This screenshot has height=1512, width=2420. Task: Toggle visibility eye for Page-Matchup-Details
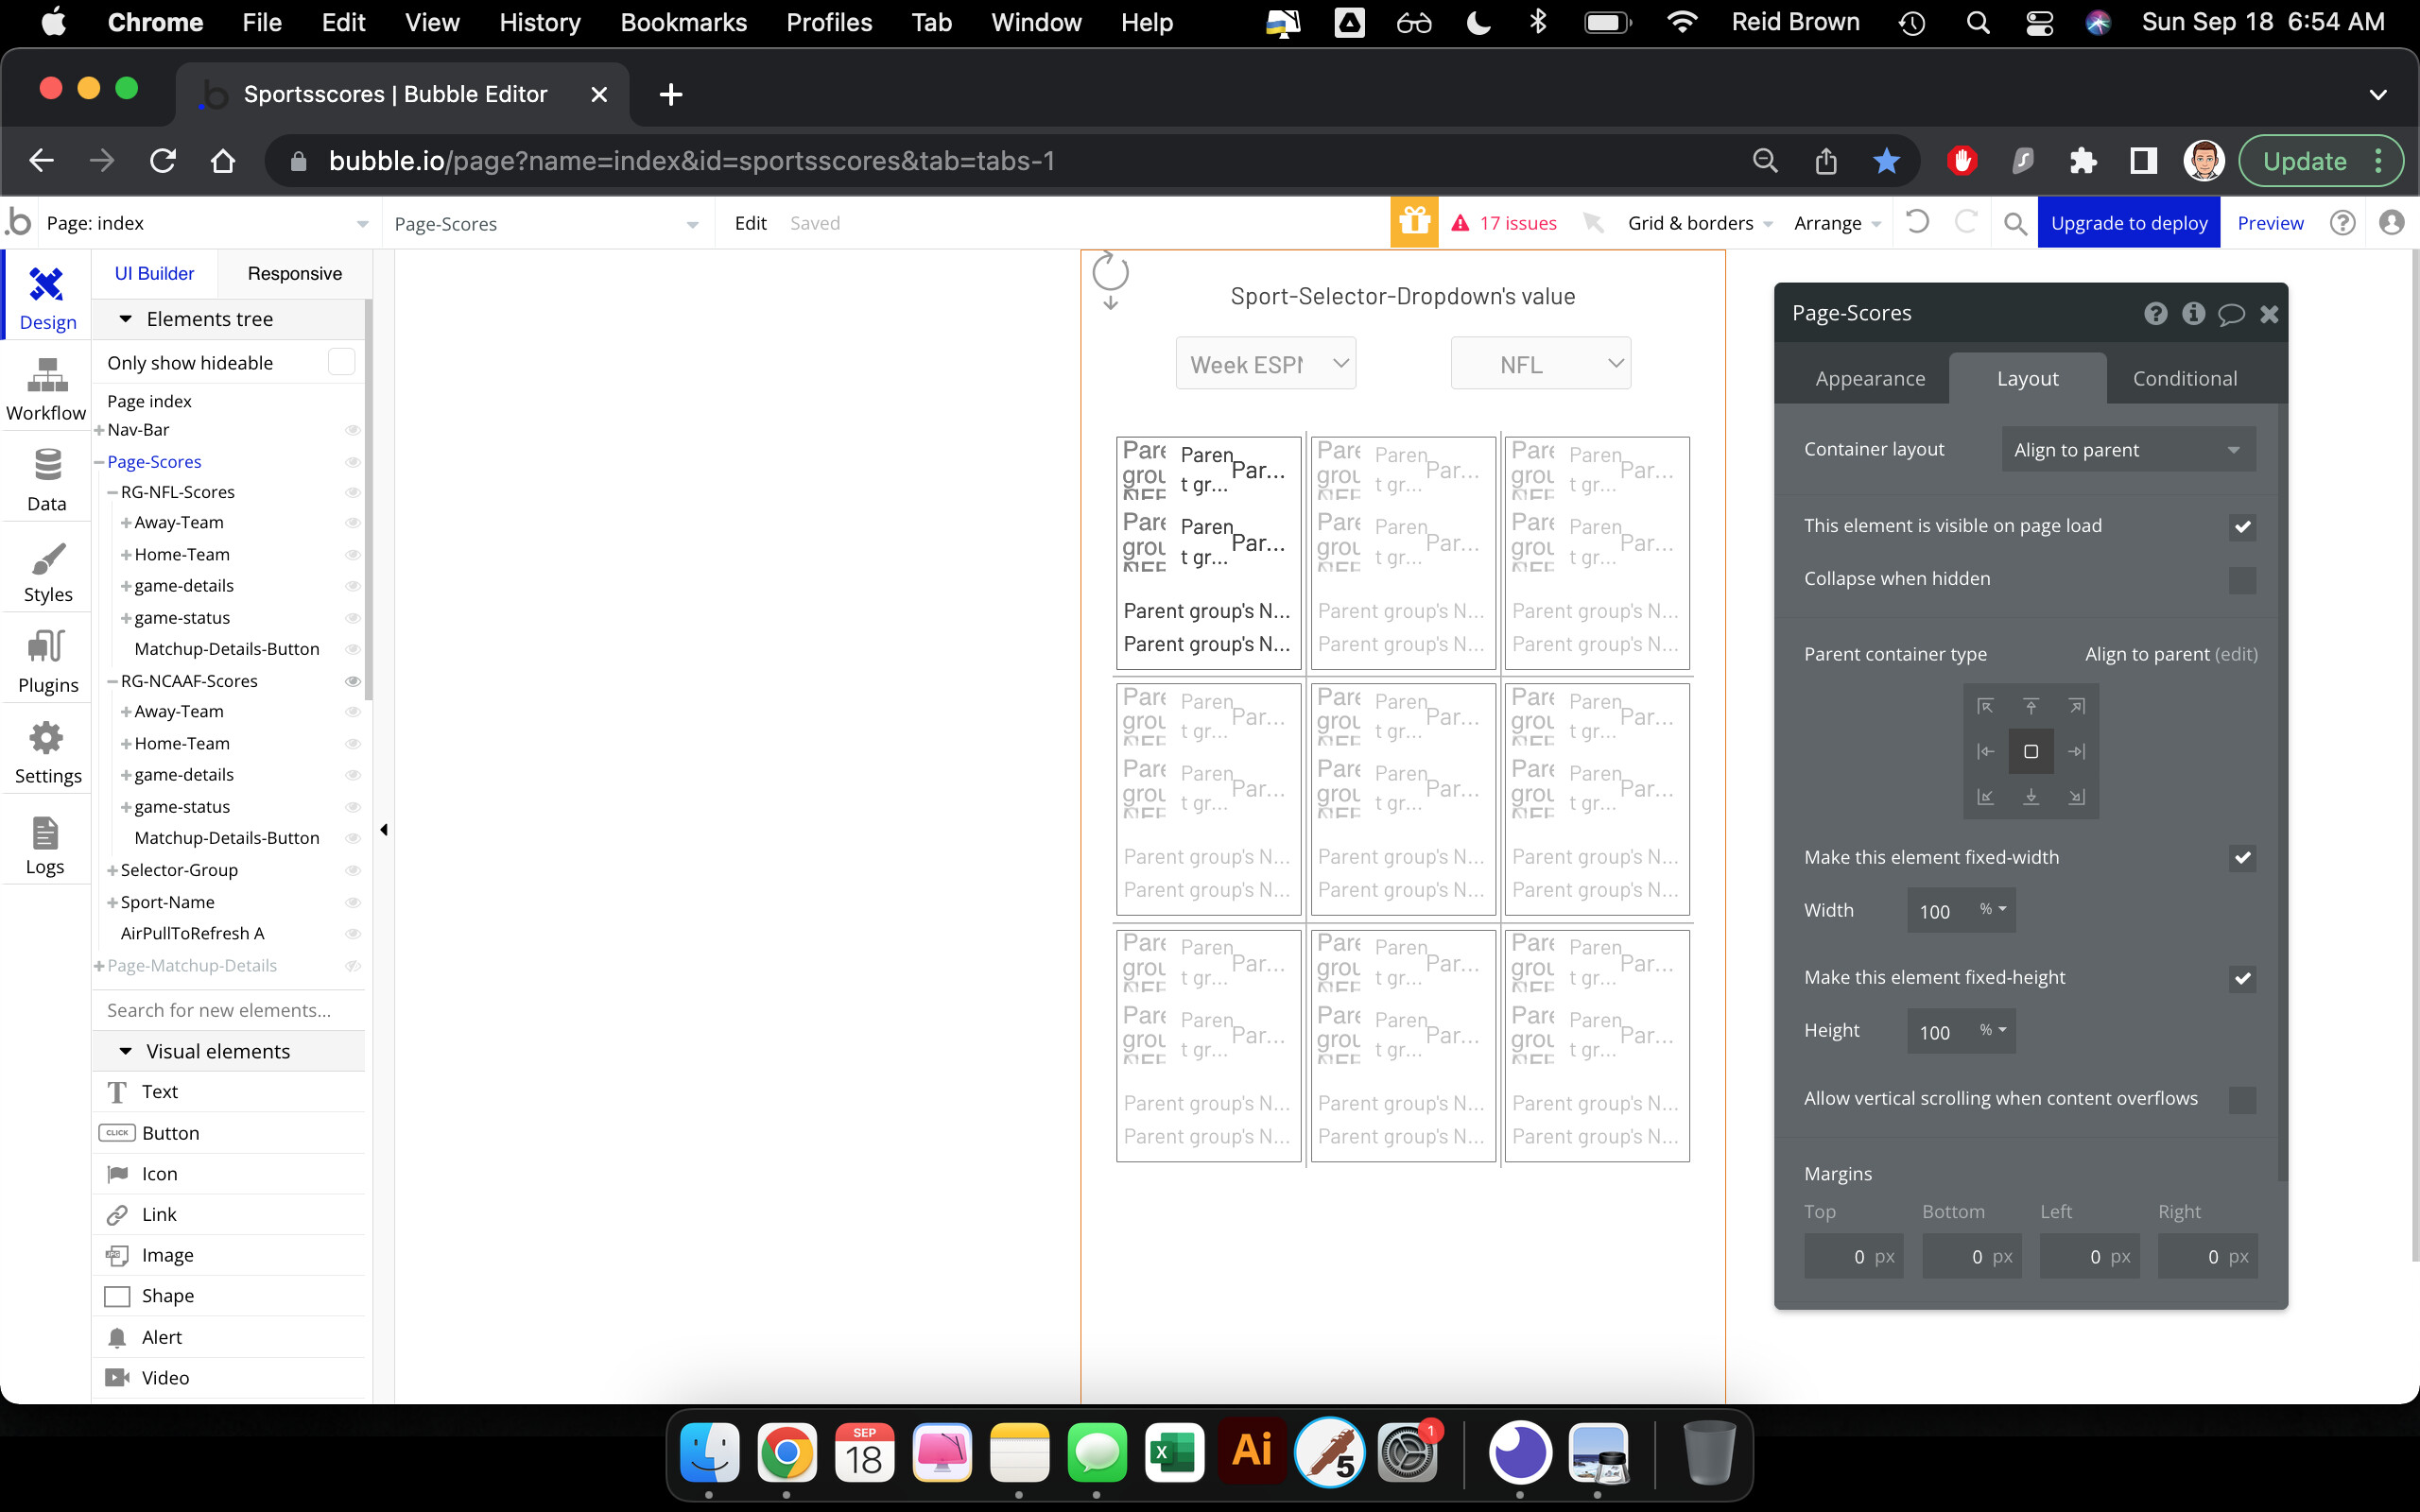(x=353, y=966)
